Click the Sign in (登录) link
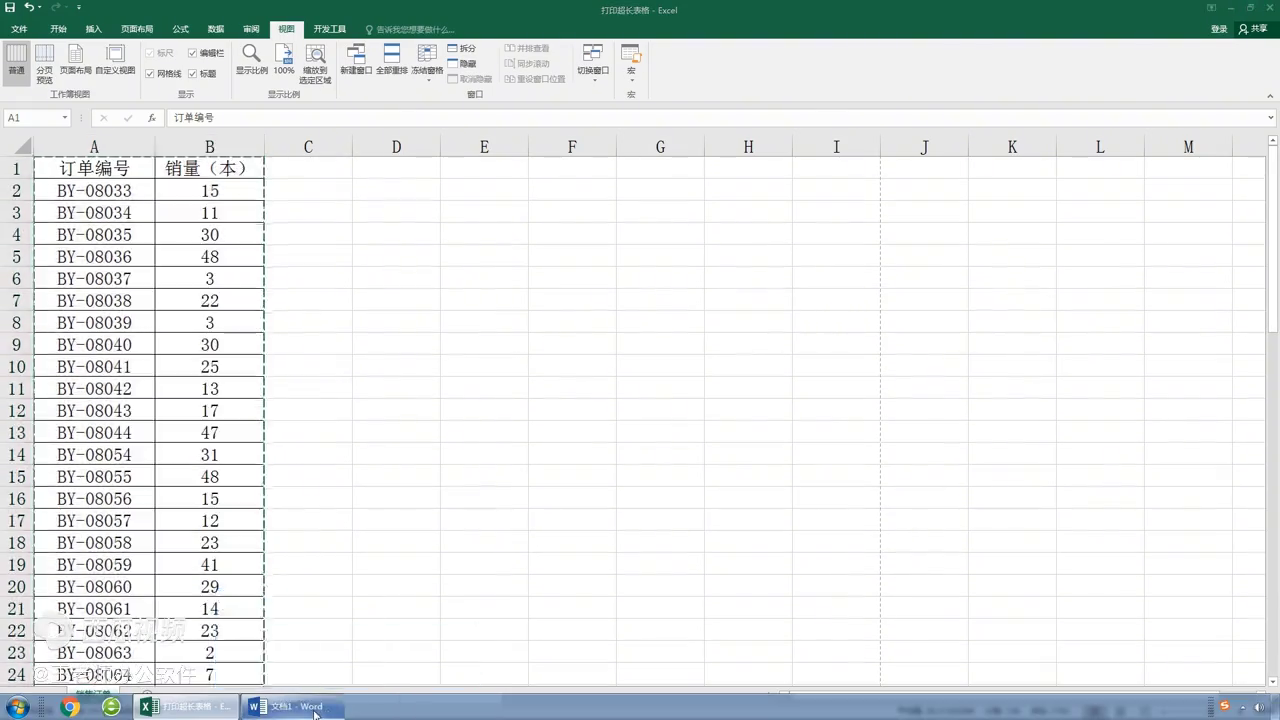 [1219, 29]
